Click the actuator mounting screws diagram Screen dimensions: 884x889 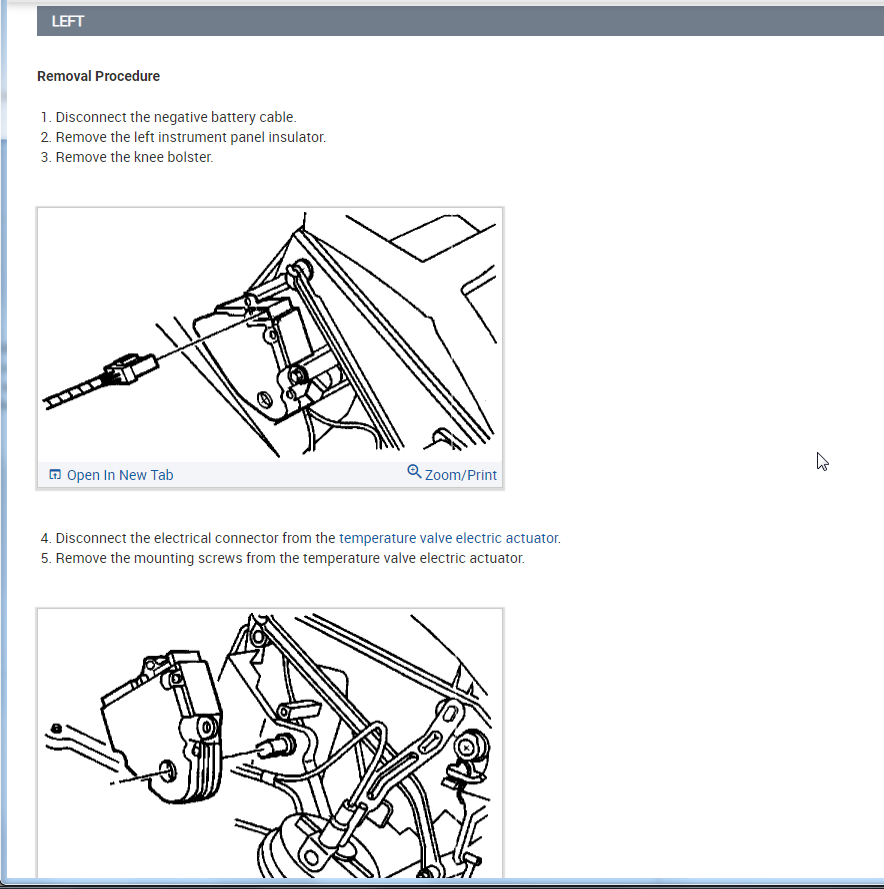click(270, 744)
